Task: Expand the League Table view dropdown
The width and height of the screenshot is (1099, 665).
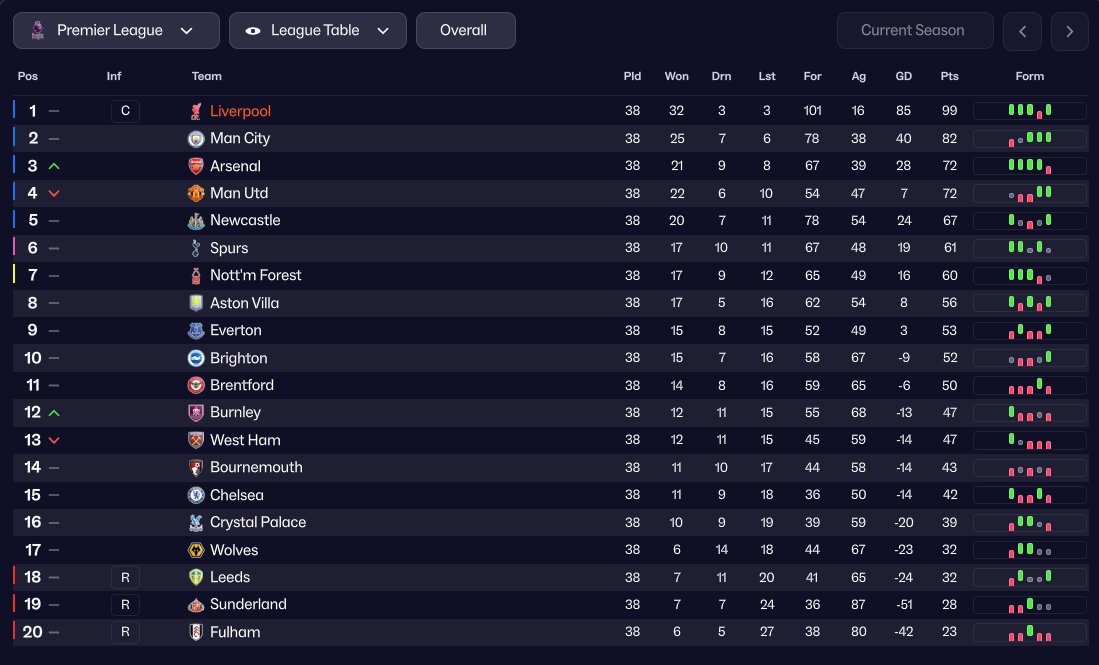Action: pos(317,31)
